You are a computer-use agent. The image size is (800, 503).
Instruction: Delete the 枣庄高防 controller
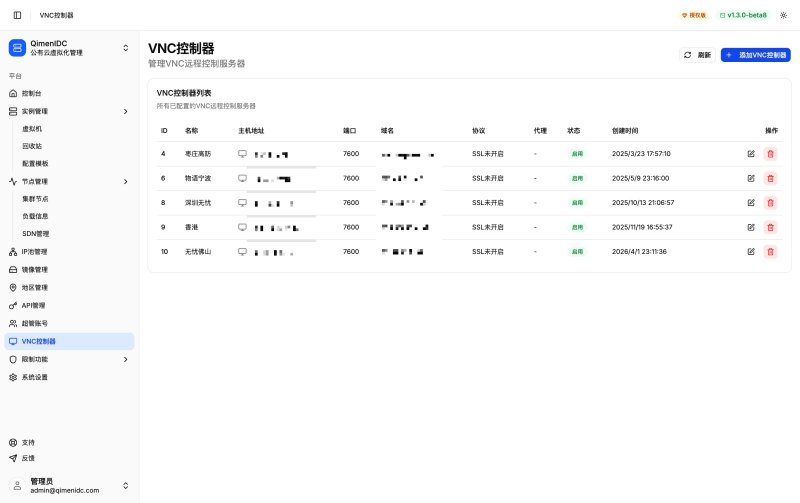coord(770,154)
